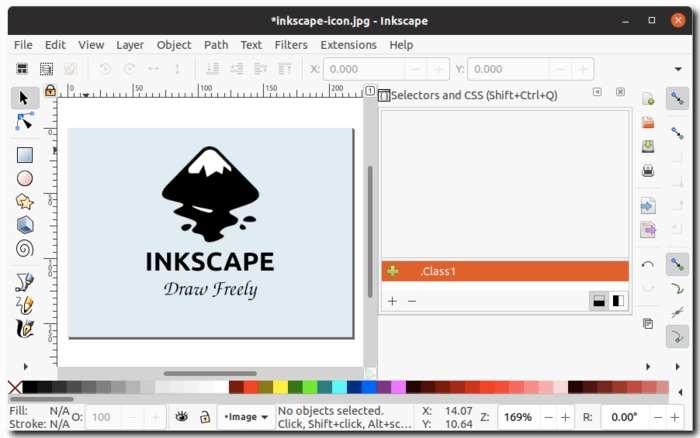Pick the Star and polygon tool
Image resolution: width=700 pixels, height=438 pixels.
coord(25,202)
